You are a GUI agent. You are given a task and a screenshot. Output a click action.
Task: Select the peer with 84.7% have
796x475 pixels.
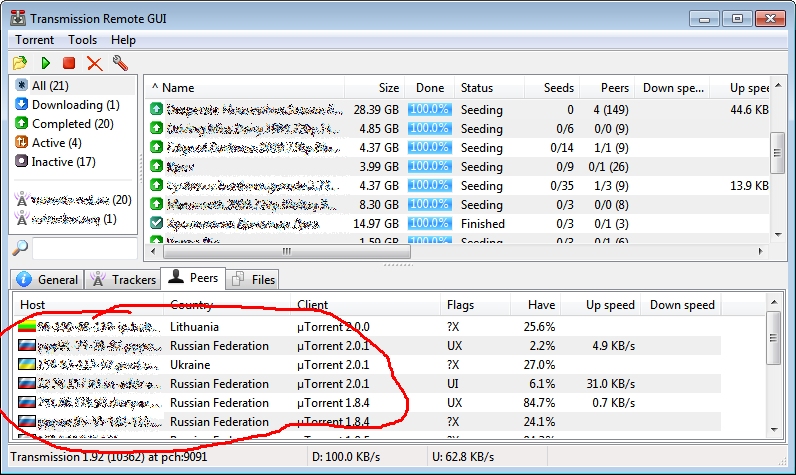(367, 402)
